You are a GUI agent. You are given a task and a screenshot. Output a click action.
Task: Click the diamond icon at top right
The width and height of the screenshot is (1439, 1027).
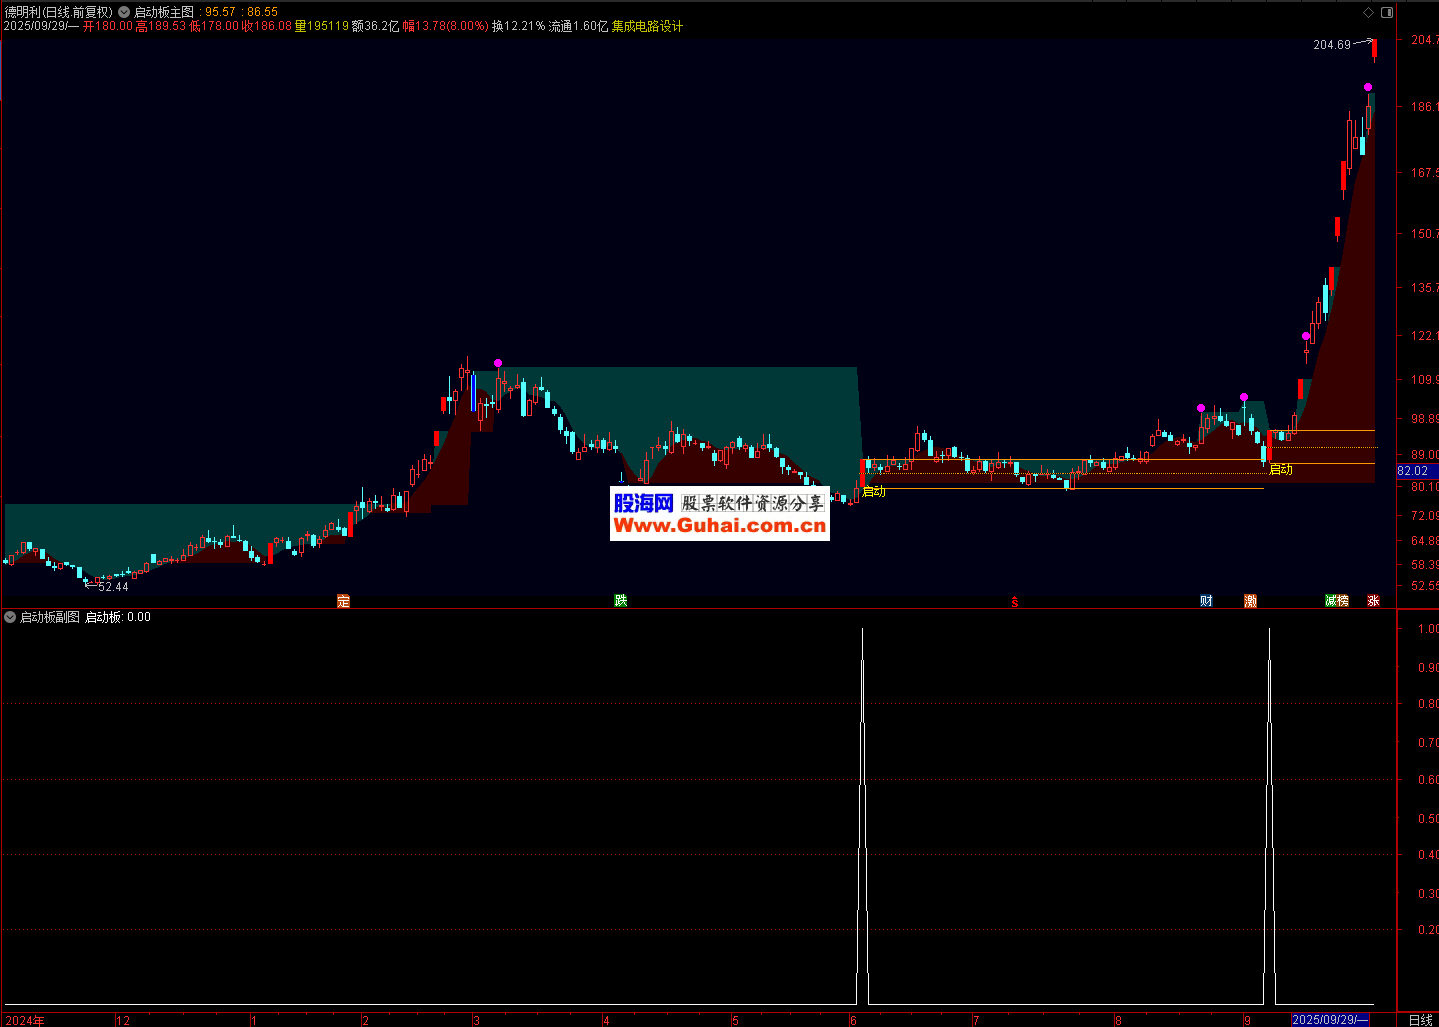(1368, 12)
